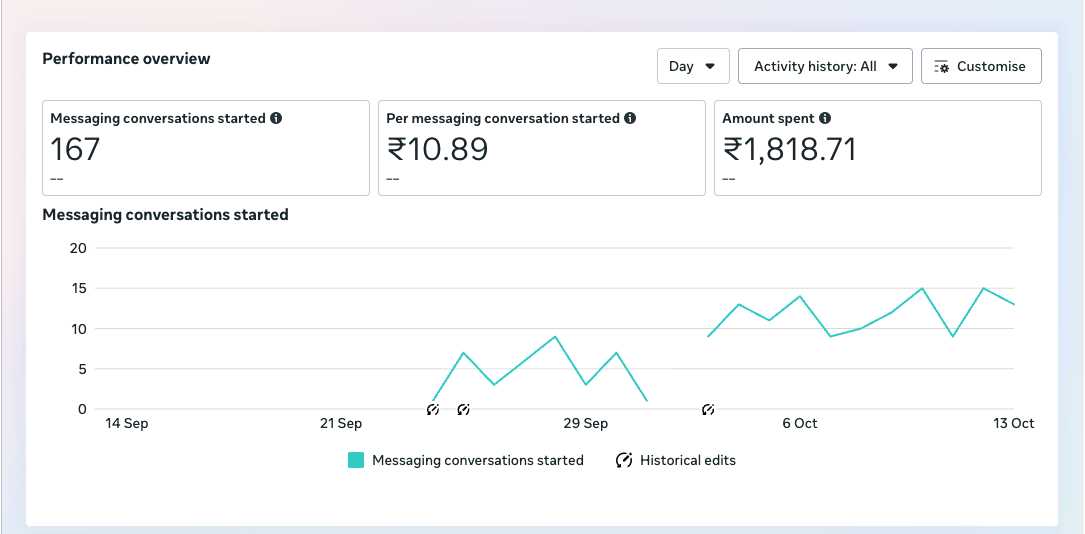Open the Day granularity dropdown
The height and width of the screenshot is (534, 1085).
point(693,66)
